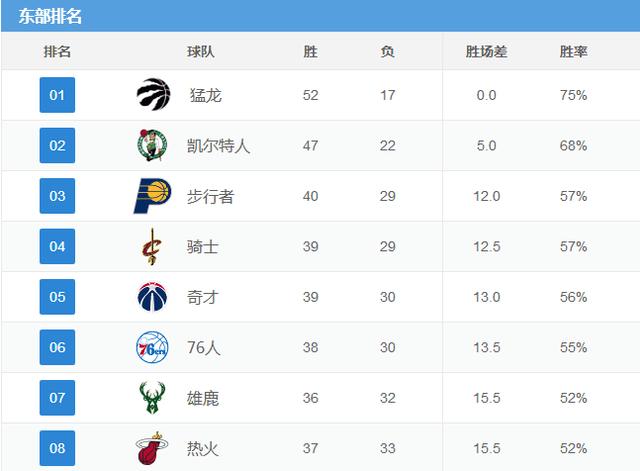Image resolution: width=640 pixels, height=471 pixels.
Task: Select the Bucks deer logo
Action: 152,398
